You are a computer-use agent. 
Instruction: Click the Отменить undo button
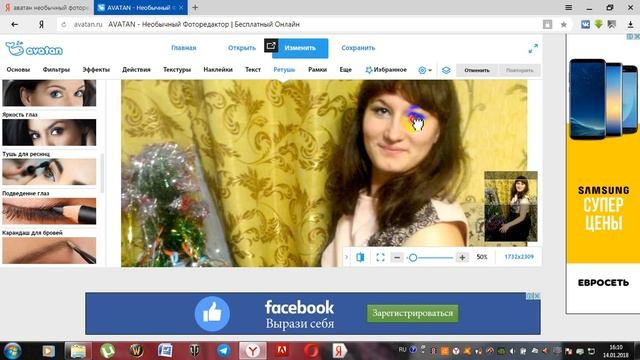(x=477, y=70)
